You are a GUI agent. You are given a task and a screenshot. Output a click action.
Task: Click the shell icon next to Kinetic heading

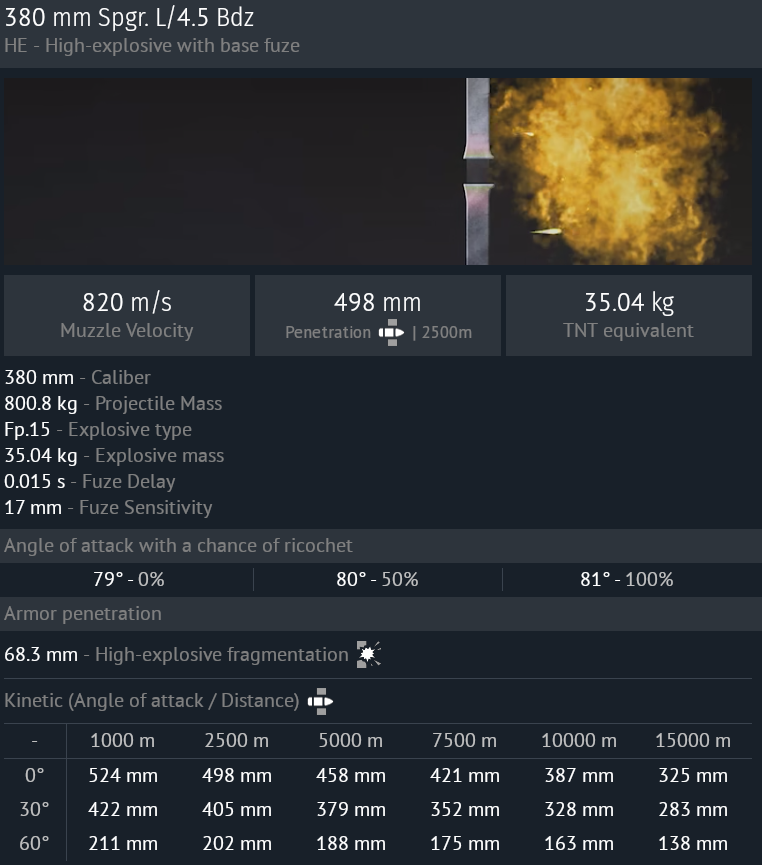click(x=320, y=702)
